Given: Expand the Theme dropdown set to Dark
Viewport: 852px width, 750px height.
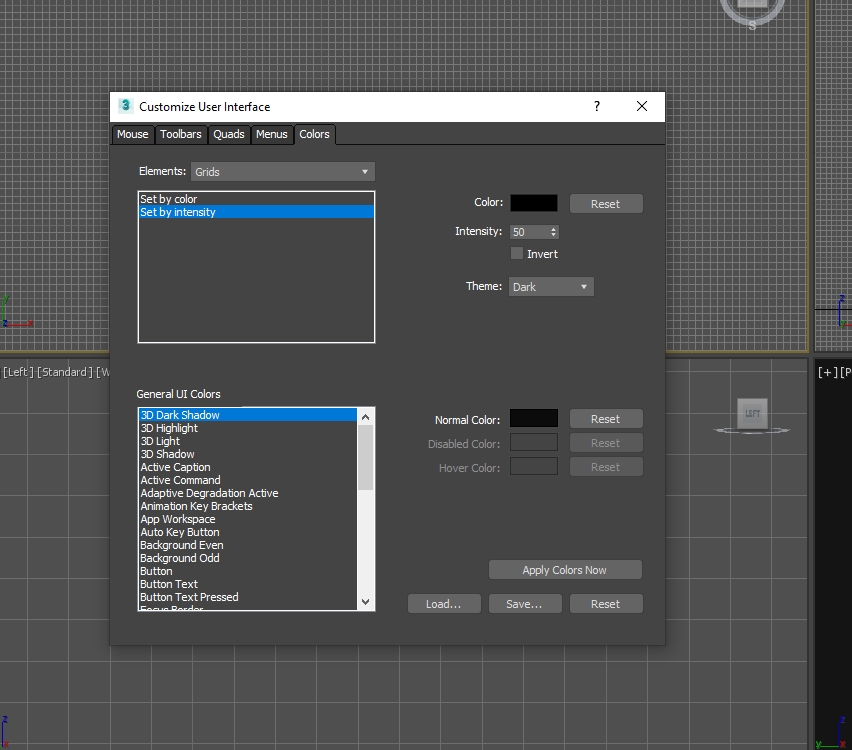Looking at the screenshot, I should click(x=551, y=287).
